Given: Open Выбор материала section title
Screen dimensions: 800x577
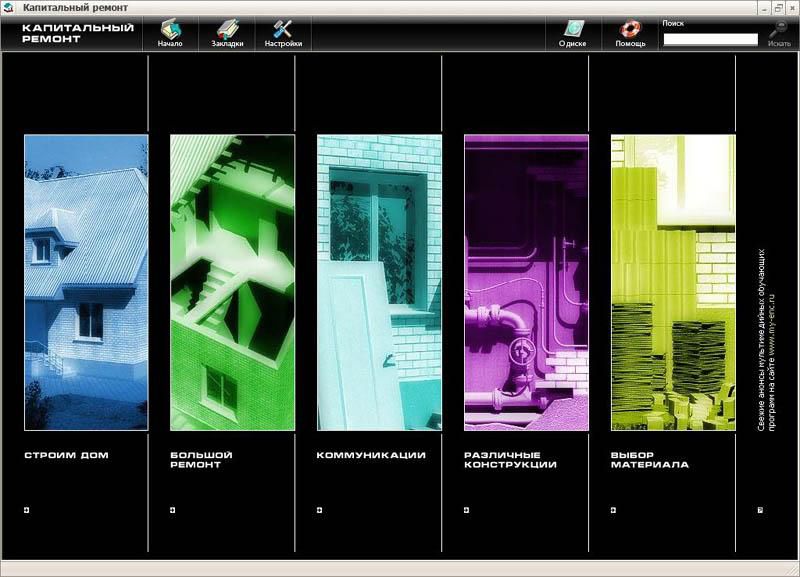Looking at the screenshot, I should pos(649,460).
